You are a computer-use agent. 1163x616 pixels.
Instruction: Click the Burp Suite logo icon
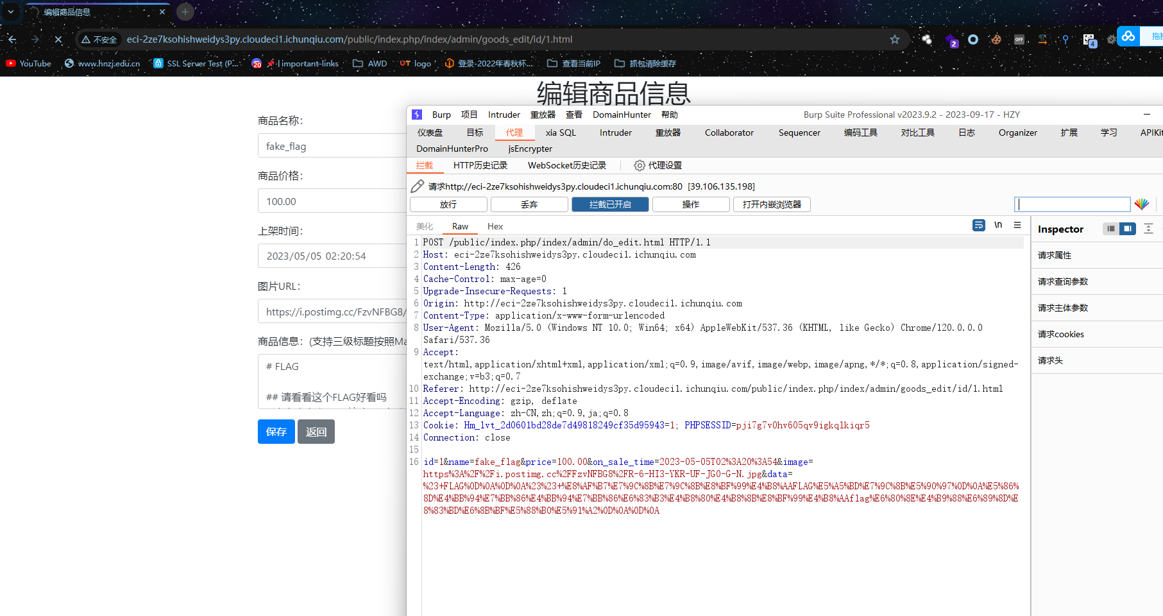pyautogui.click(x=417, y=115)
